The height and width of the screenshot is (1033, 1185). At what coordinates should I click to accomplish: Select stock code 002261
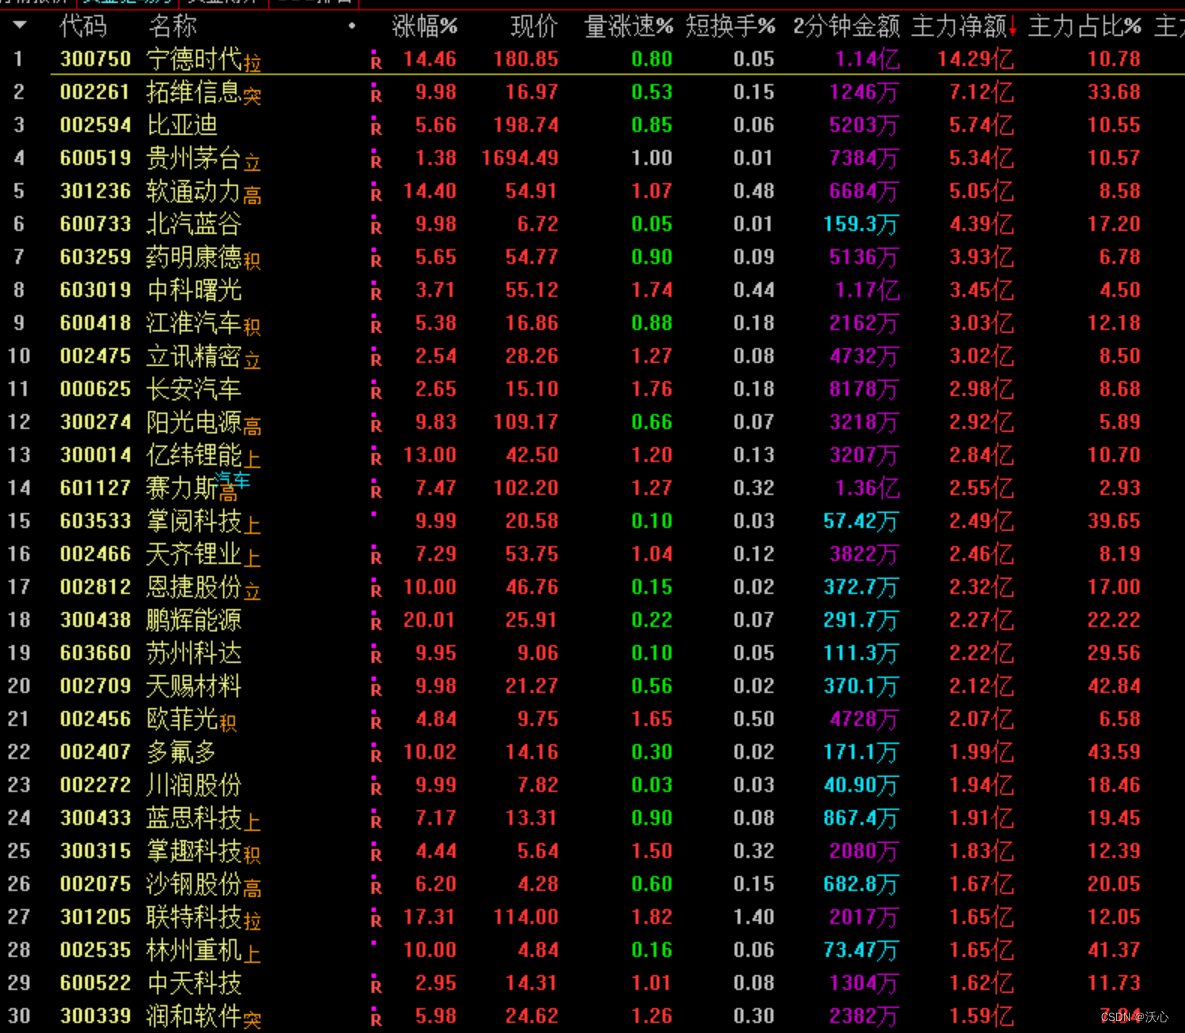(x=95, y=92)
